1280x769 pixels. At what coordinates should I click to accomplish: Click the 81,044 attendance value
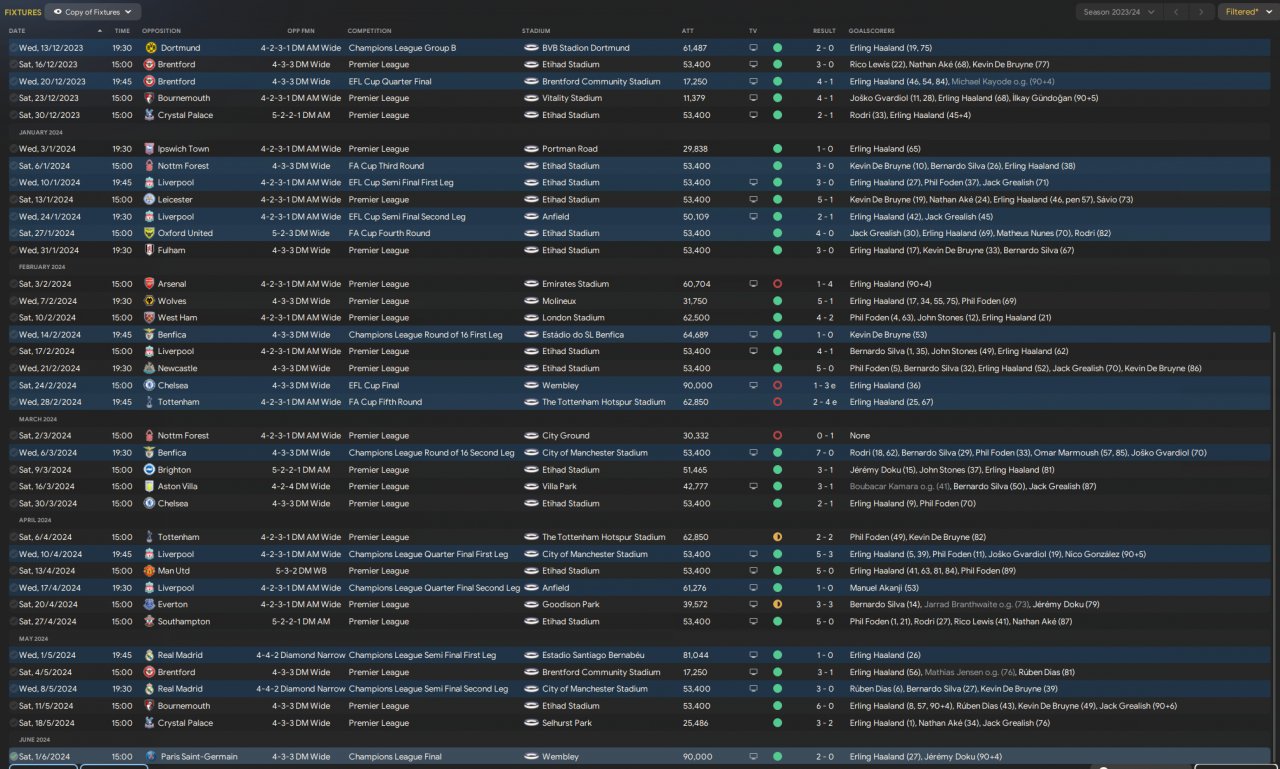coord(695,656)
